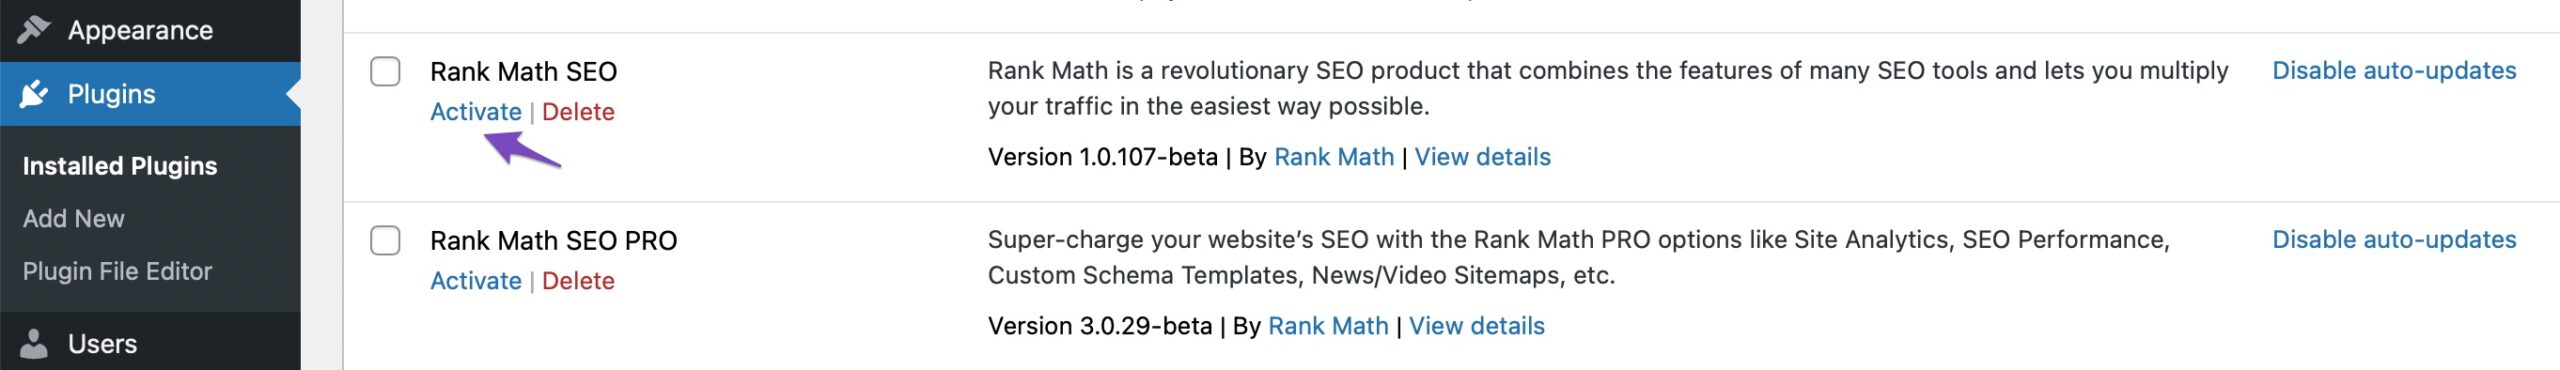This screenshot has height=370, width=2560.
Task: Check the Rank Math SEO checkbox
Action: pos(385,71)
